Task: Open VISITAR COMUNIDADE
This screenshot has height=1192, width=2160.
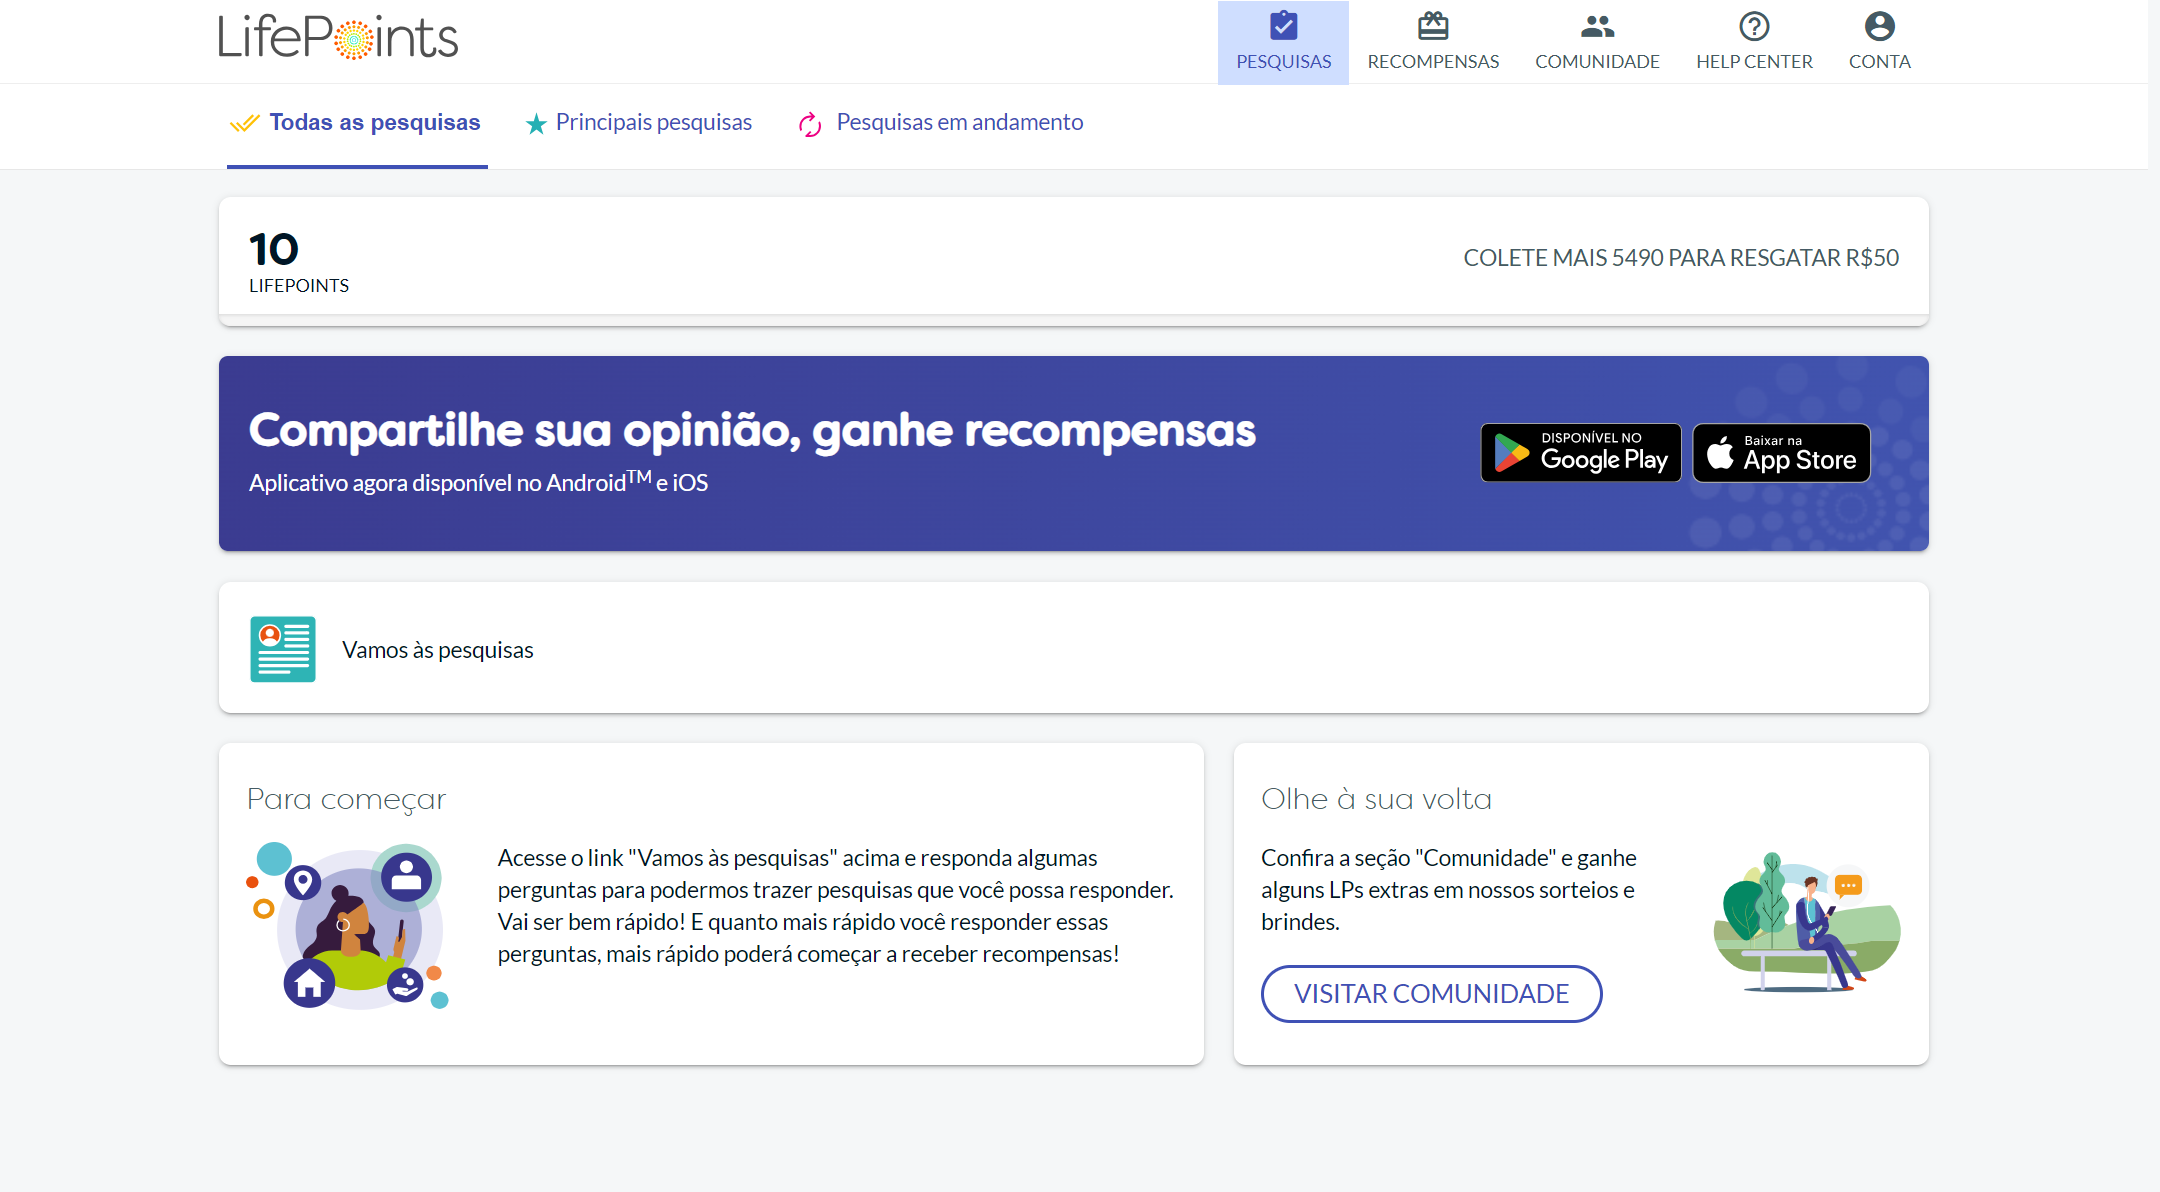Action: pos(1431,993)
